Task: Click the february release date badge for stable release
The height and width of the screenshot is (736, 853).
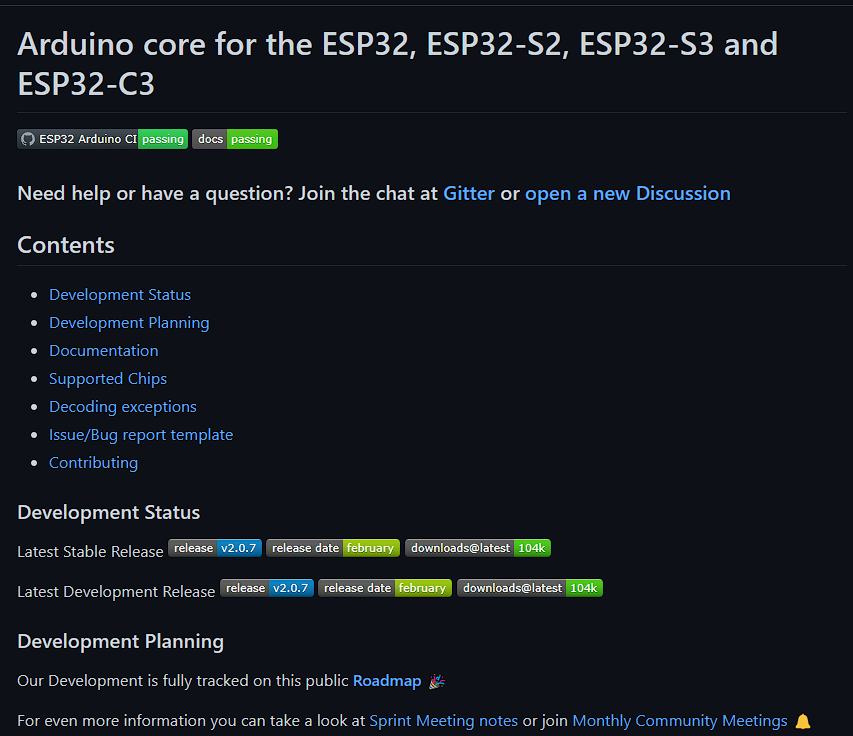Action: tap(332, 547)
